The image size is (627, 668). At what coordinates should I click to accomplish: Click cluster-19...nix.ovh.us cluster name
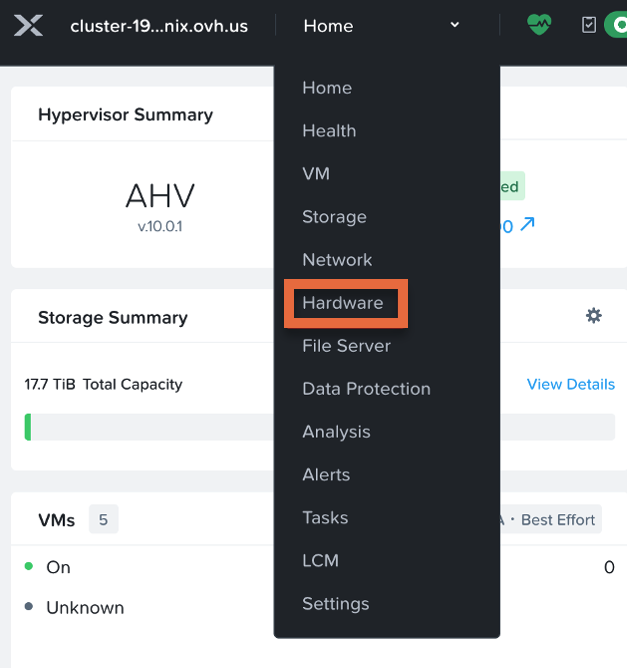click(159, 26)
